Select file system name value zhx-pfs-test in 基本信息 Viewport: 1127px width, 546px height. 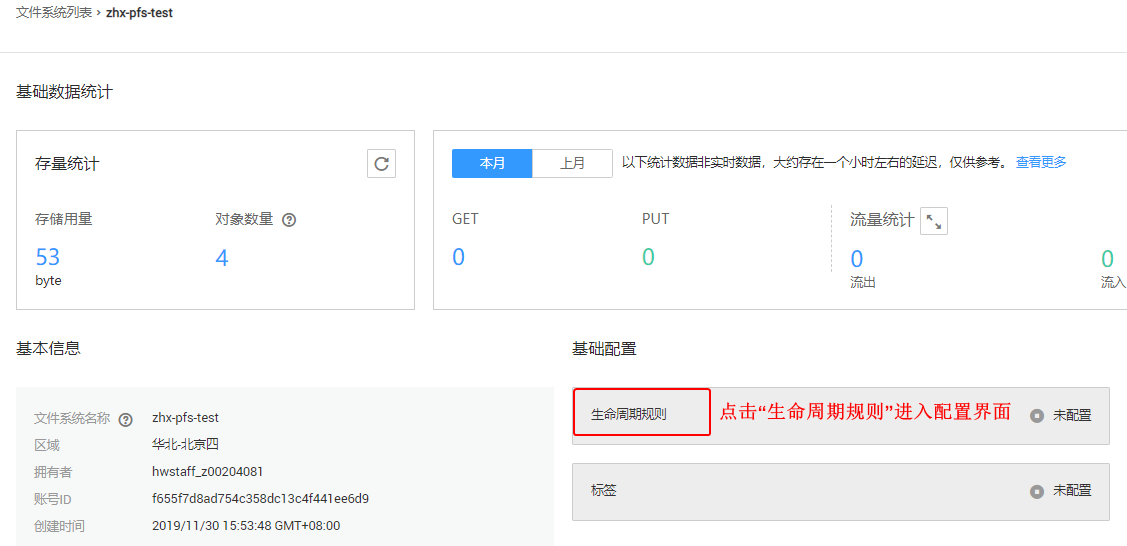coord(185,417)
